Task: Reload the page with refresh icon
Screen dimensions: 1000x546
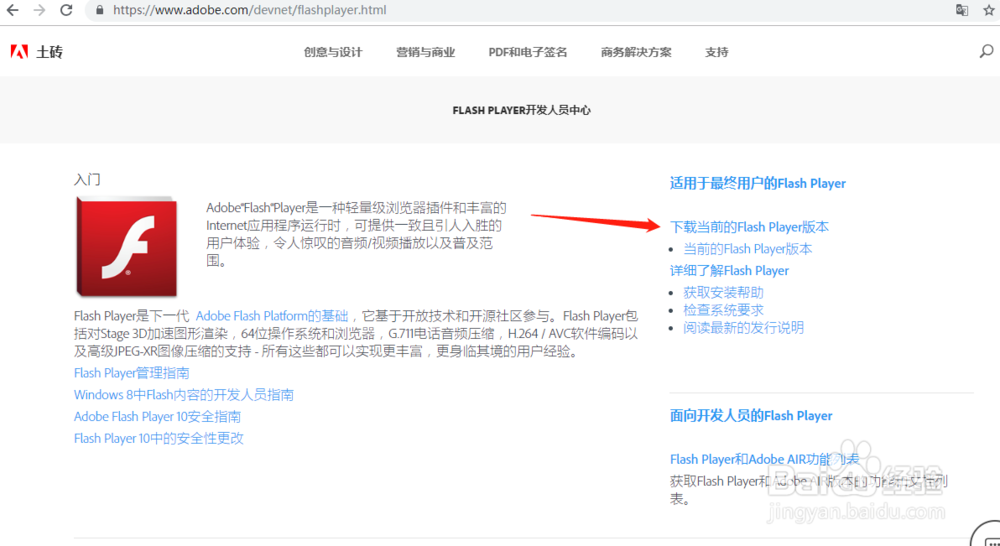Action: click(x=66, y=10)
